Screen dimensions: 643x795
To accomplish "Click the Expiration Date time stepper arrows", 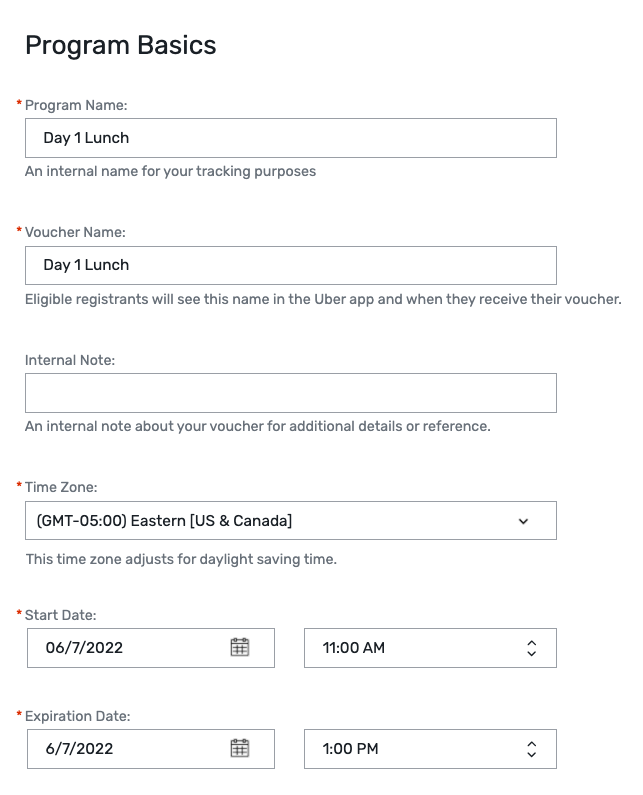I will point(531,749).
